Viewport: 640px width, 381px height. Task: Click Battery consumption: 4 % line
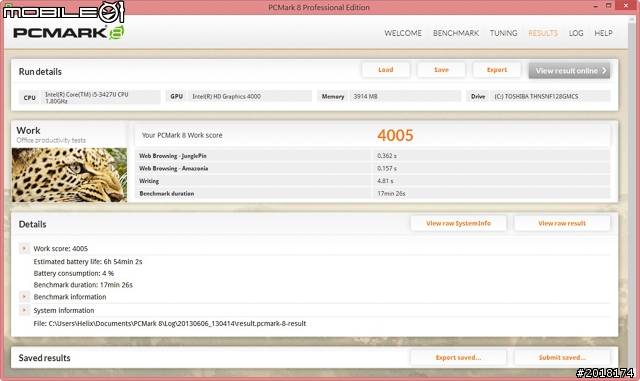point(74,273)
